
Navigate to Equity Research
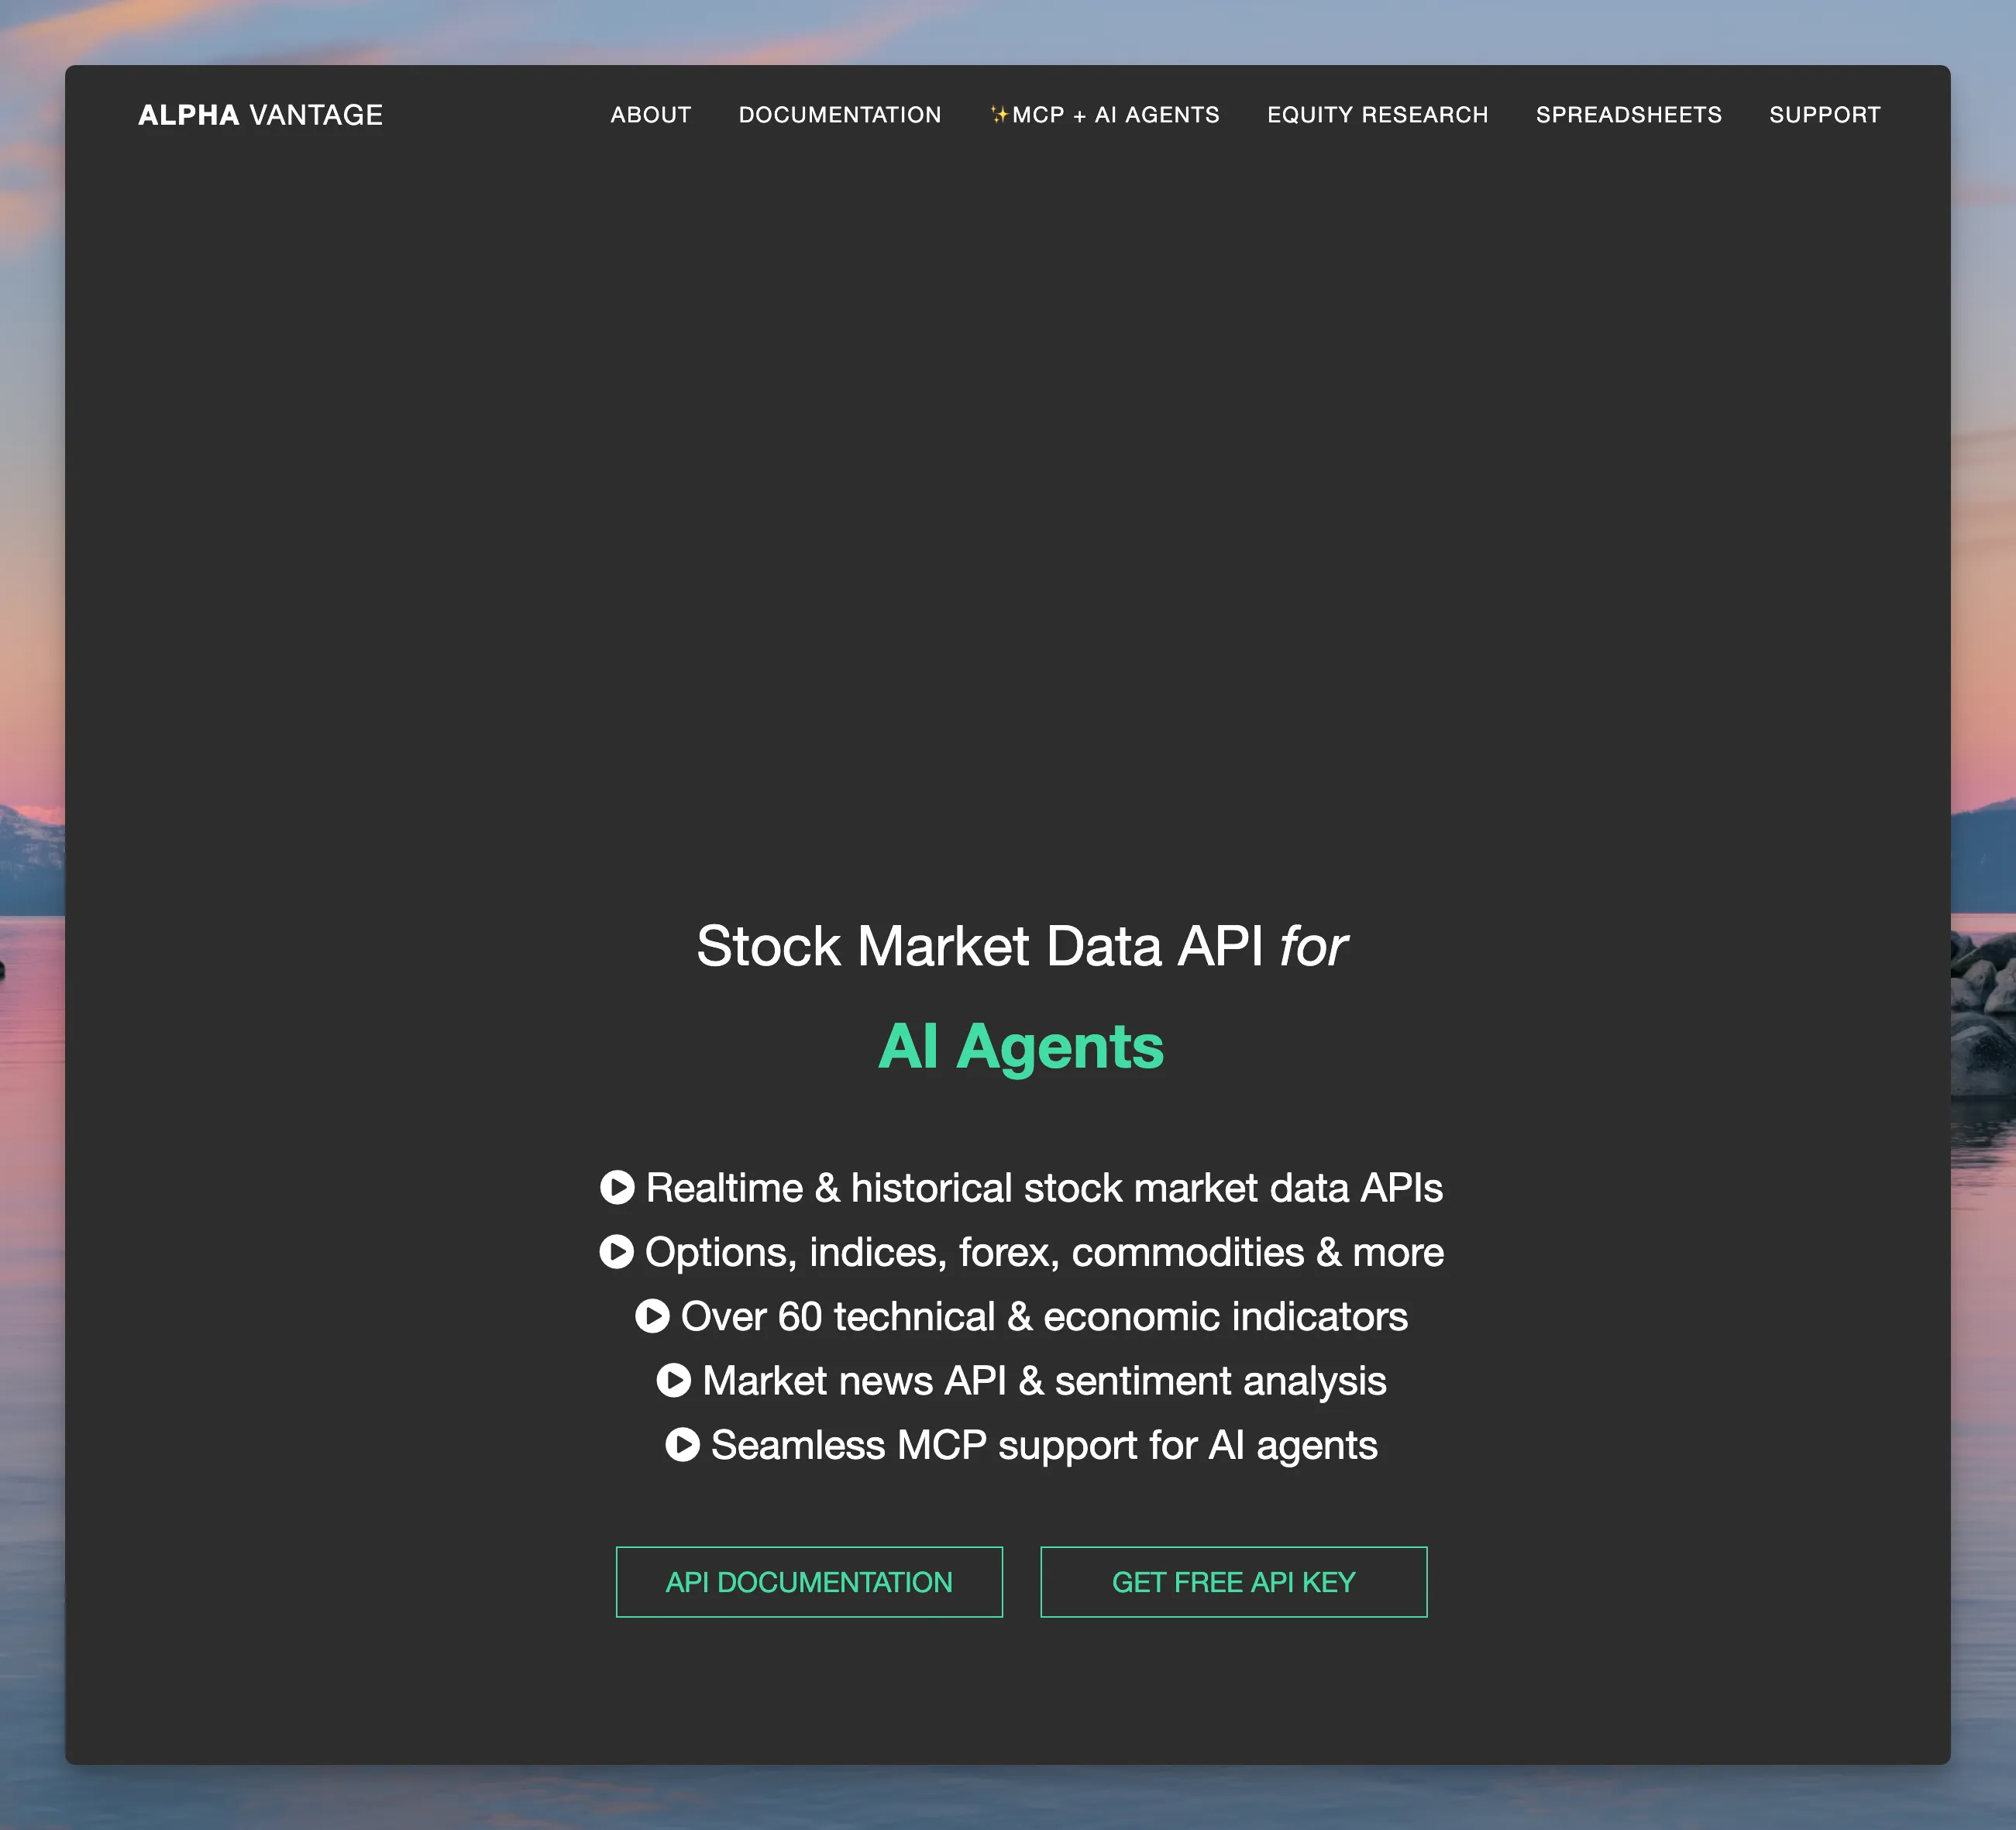coord(1378,115)
